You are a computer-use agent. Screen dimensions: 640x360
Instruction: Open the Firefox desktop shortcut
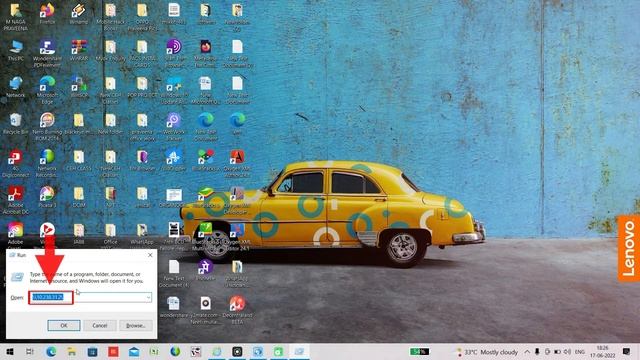click(47, 14)
